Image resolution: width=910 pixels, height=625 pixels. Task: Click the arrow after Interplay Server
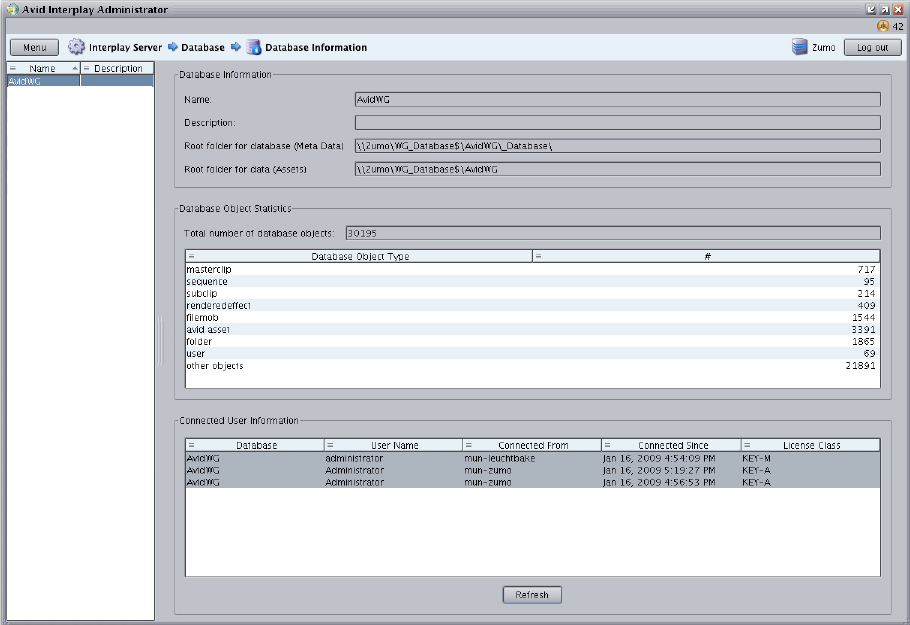(x=173, y=47)
